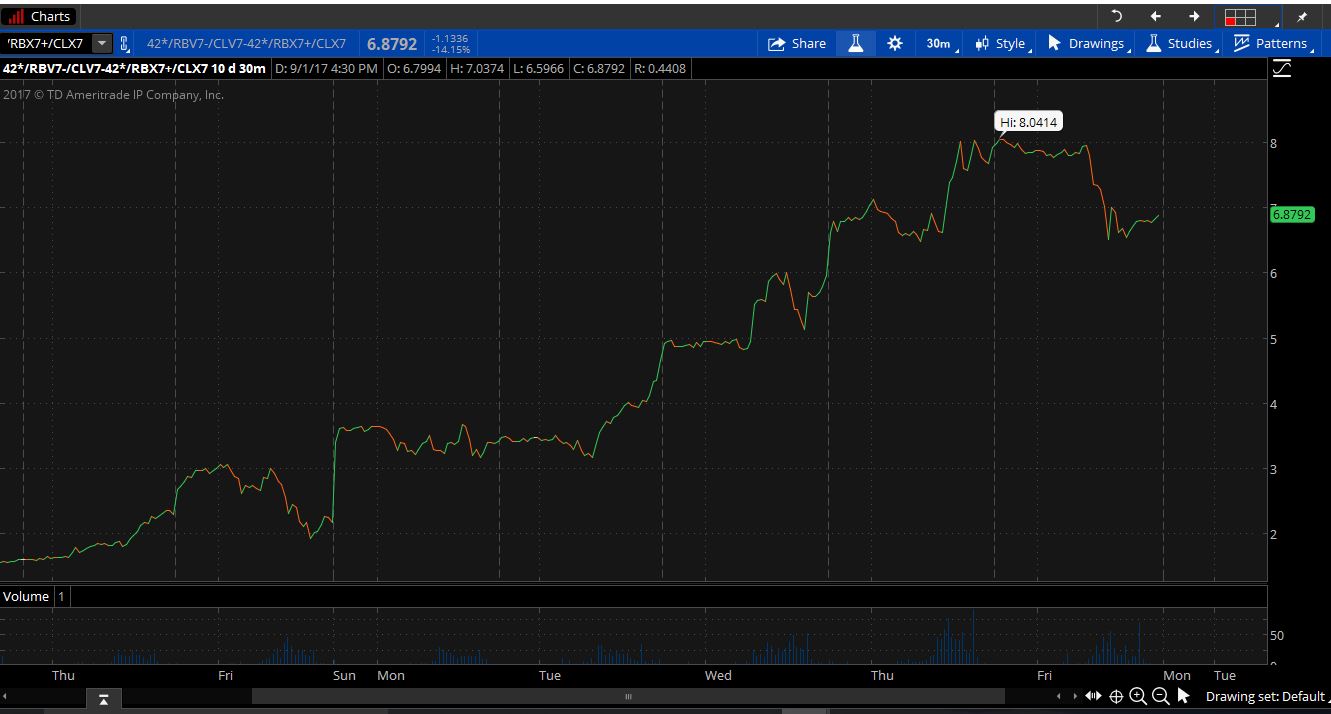Screen dimensions: 1331x714
Task: Click the green 6.8792 price label
Action: click(x=1291, y=214)
